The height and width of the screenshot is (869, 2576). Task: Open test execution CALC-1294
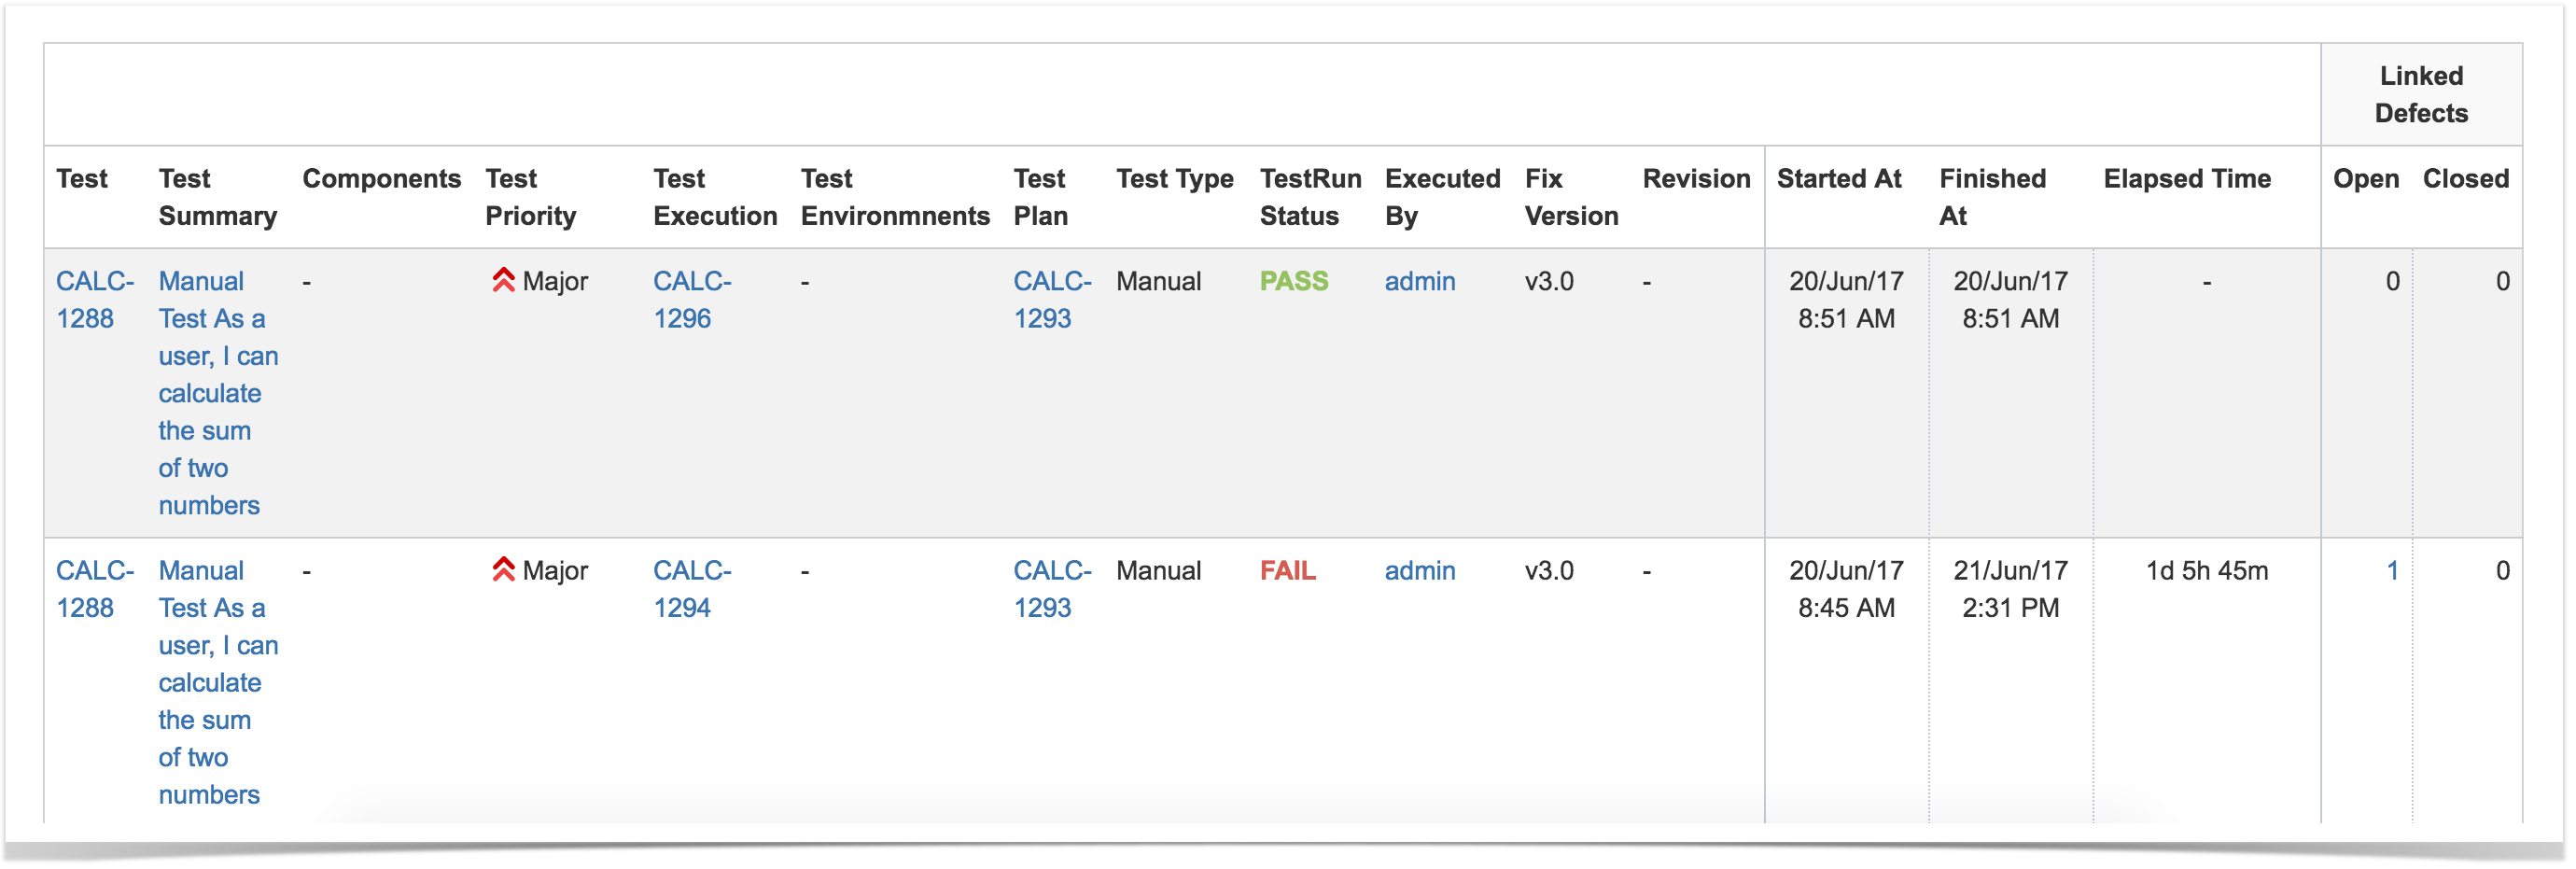(x=692, y=589)
